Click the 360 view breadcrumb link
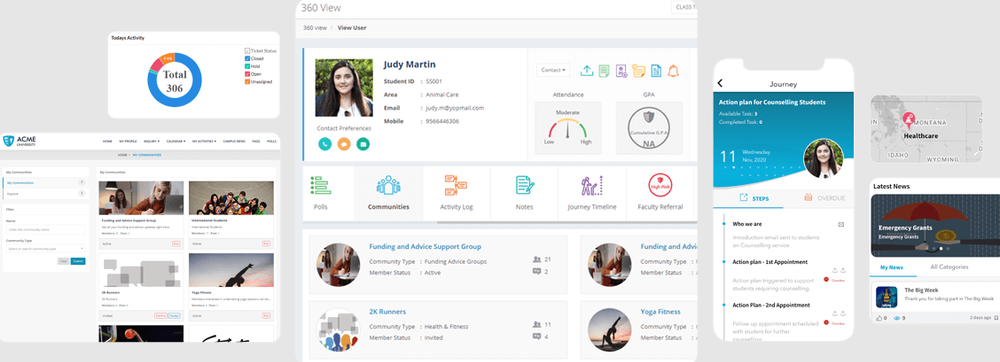The height and width of the screenshot is (362, 1000). point(315,28)
